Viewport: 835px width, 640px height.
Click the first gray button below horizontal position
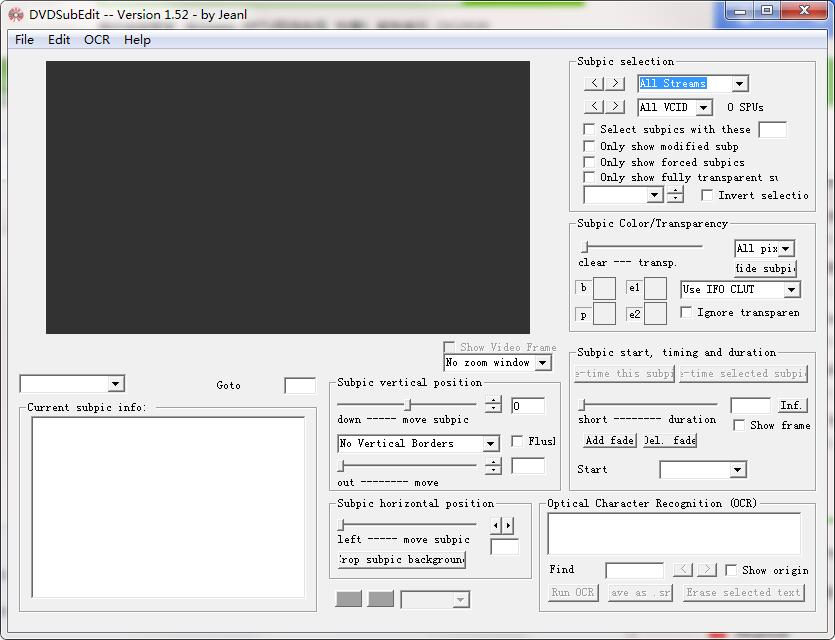(x=349, y=598)
